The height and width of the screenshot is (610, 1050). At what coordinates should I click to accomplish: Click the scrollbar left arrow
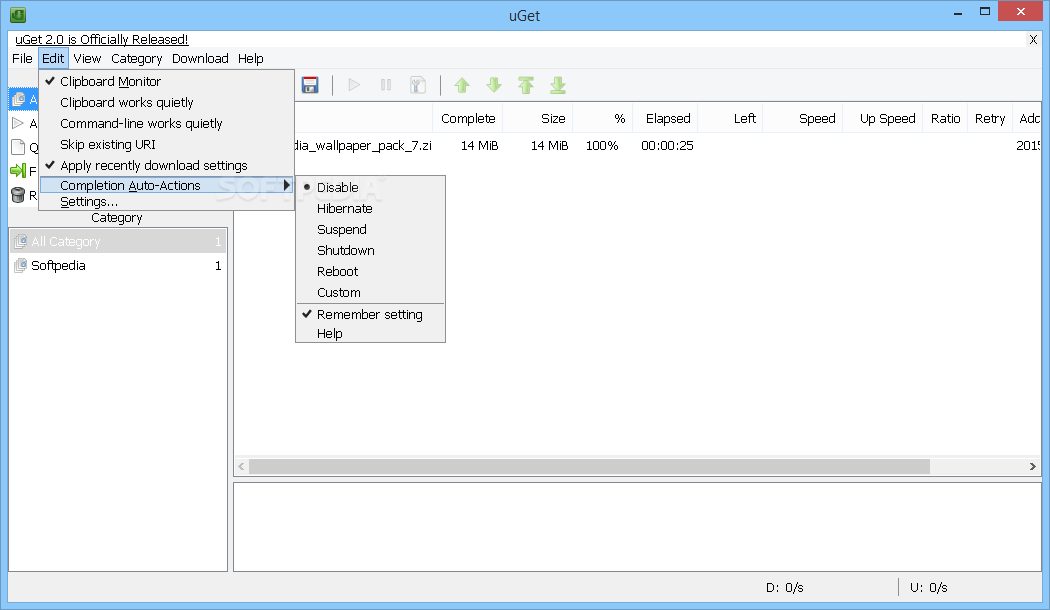[242, 467]
